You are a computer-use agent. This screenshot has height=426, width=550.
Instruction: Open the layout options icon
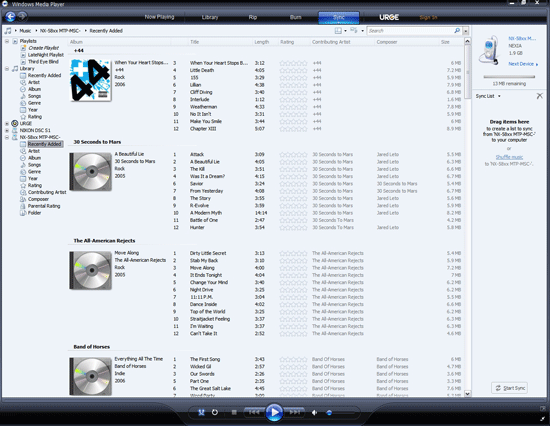click(x=338, y=31)
